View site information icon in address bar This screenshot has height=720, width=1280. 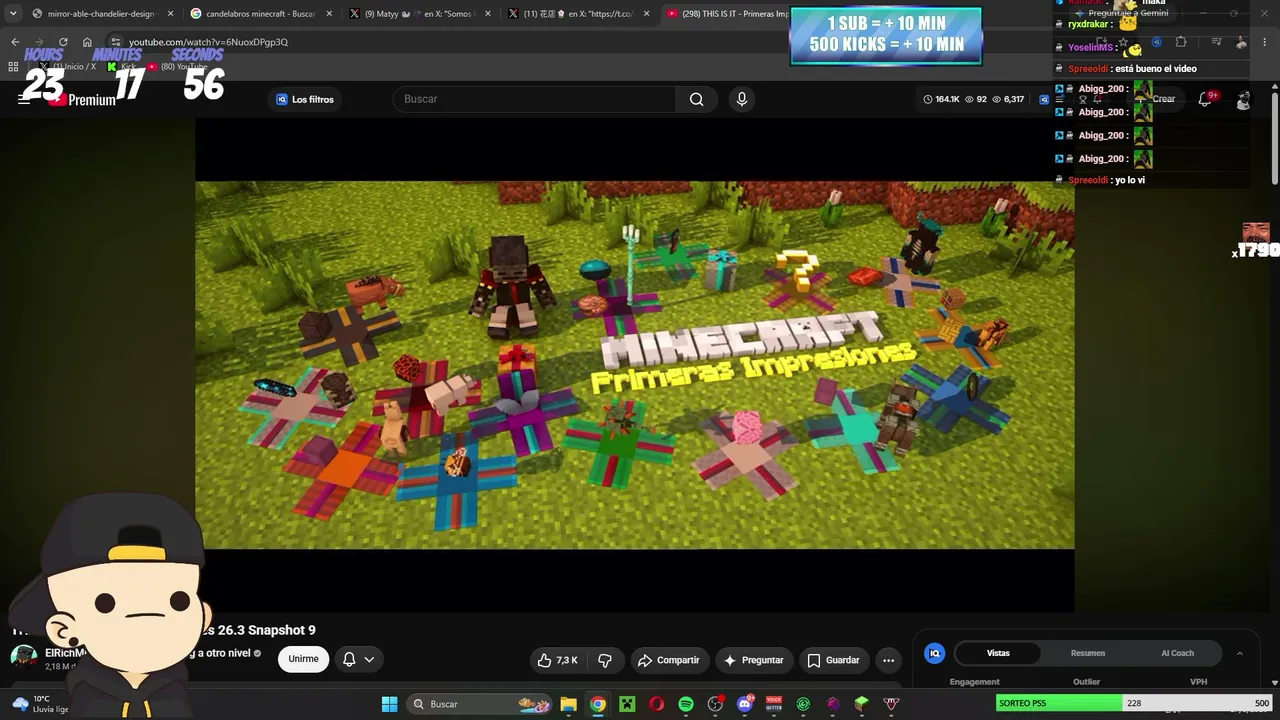click(x=115, y=42)
